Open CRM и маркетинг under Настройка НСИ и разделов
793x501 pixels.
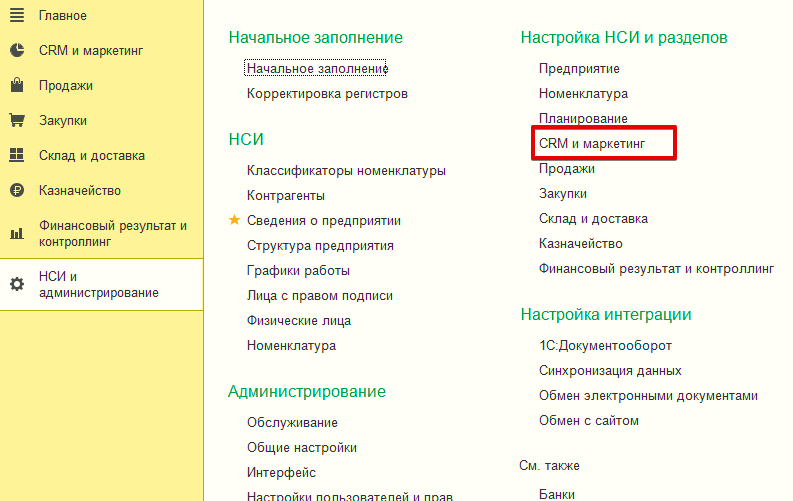[x=592, y=144]
